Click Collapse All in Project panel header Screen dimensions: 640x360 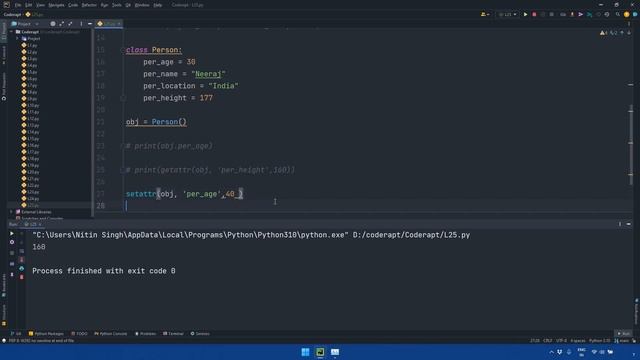tap(70, 24)
